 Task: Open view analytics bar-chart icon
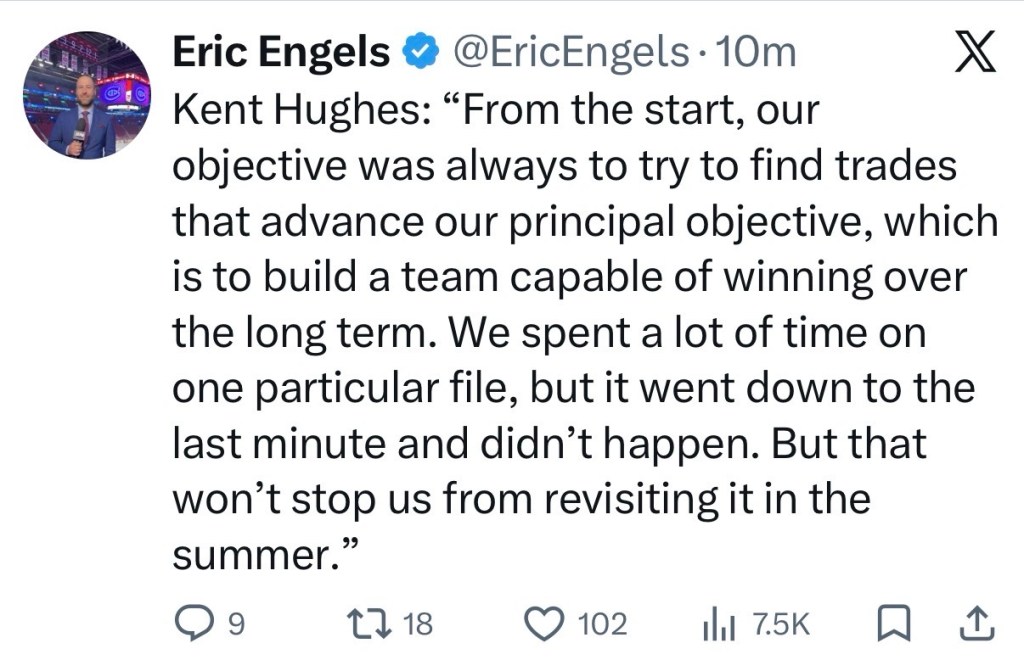(x=714, y=625)
